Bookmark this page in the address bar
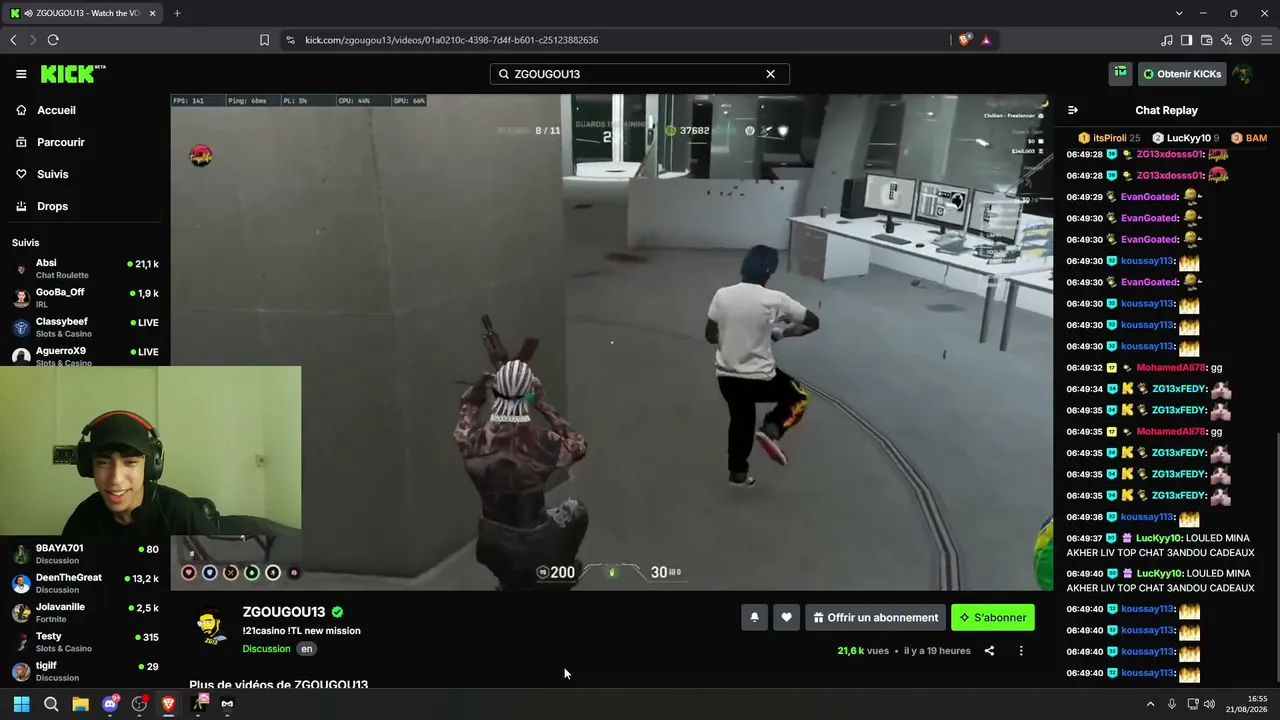 (x=264, y=40)
